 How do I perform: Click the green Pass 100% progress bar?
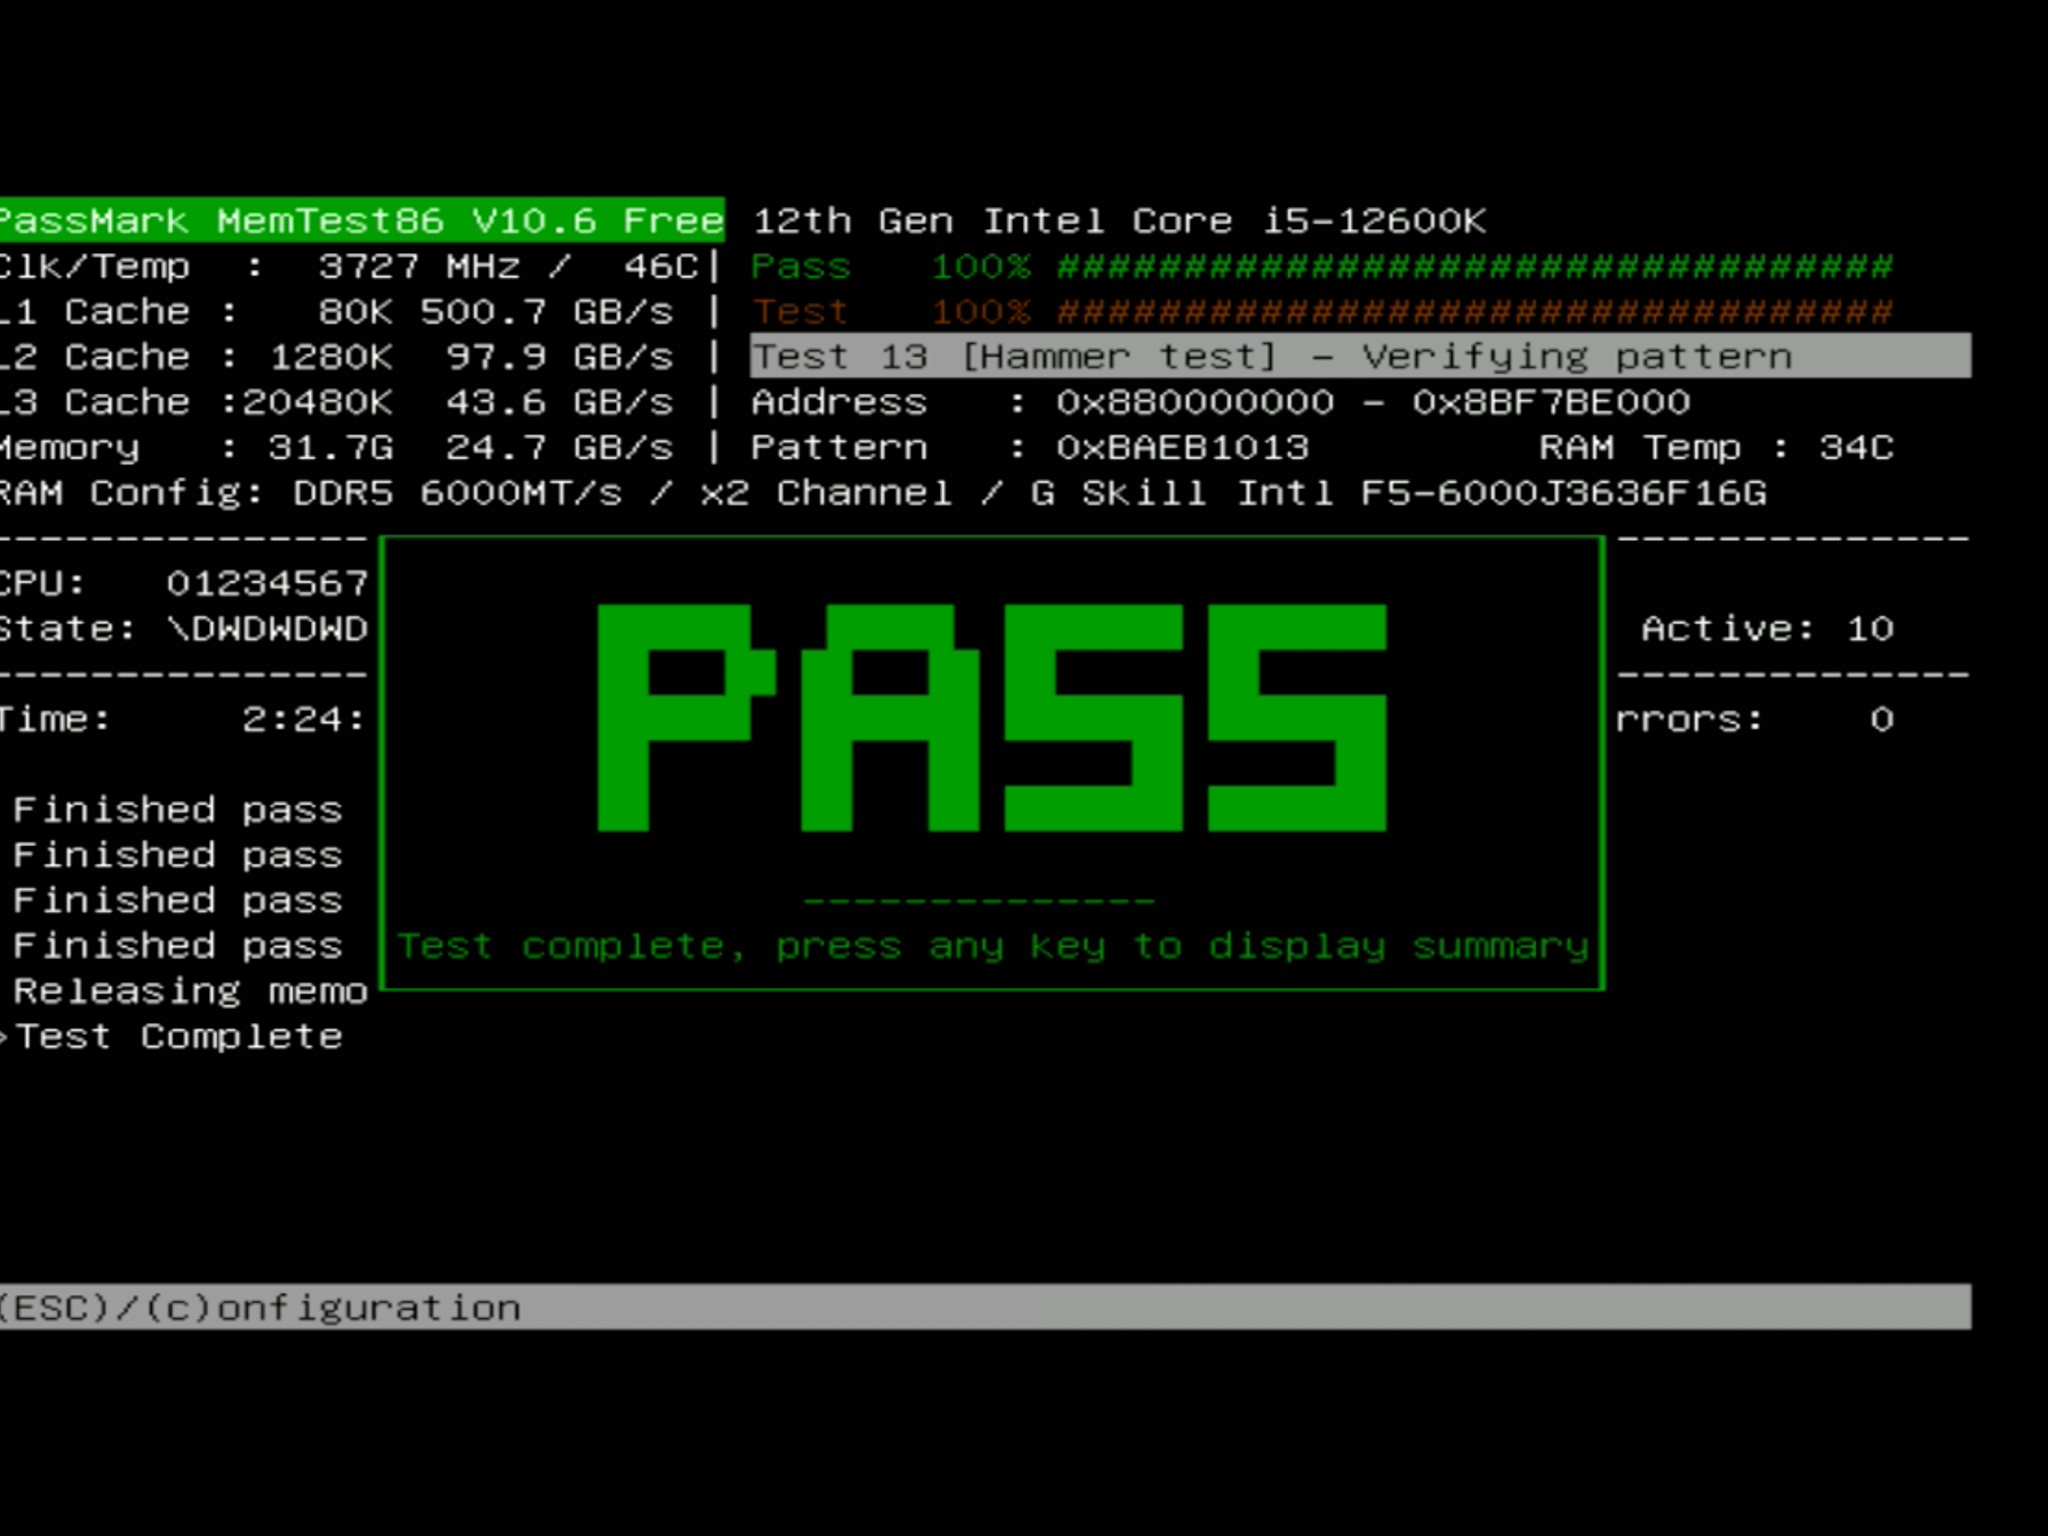[1321, 267]
